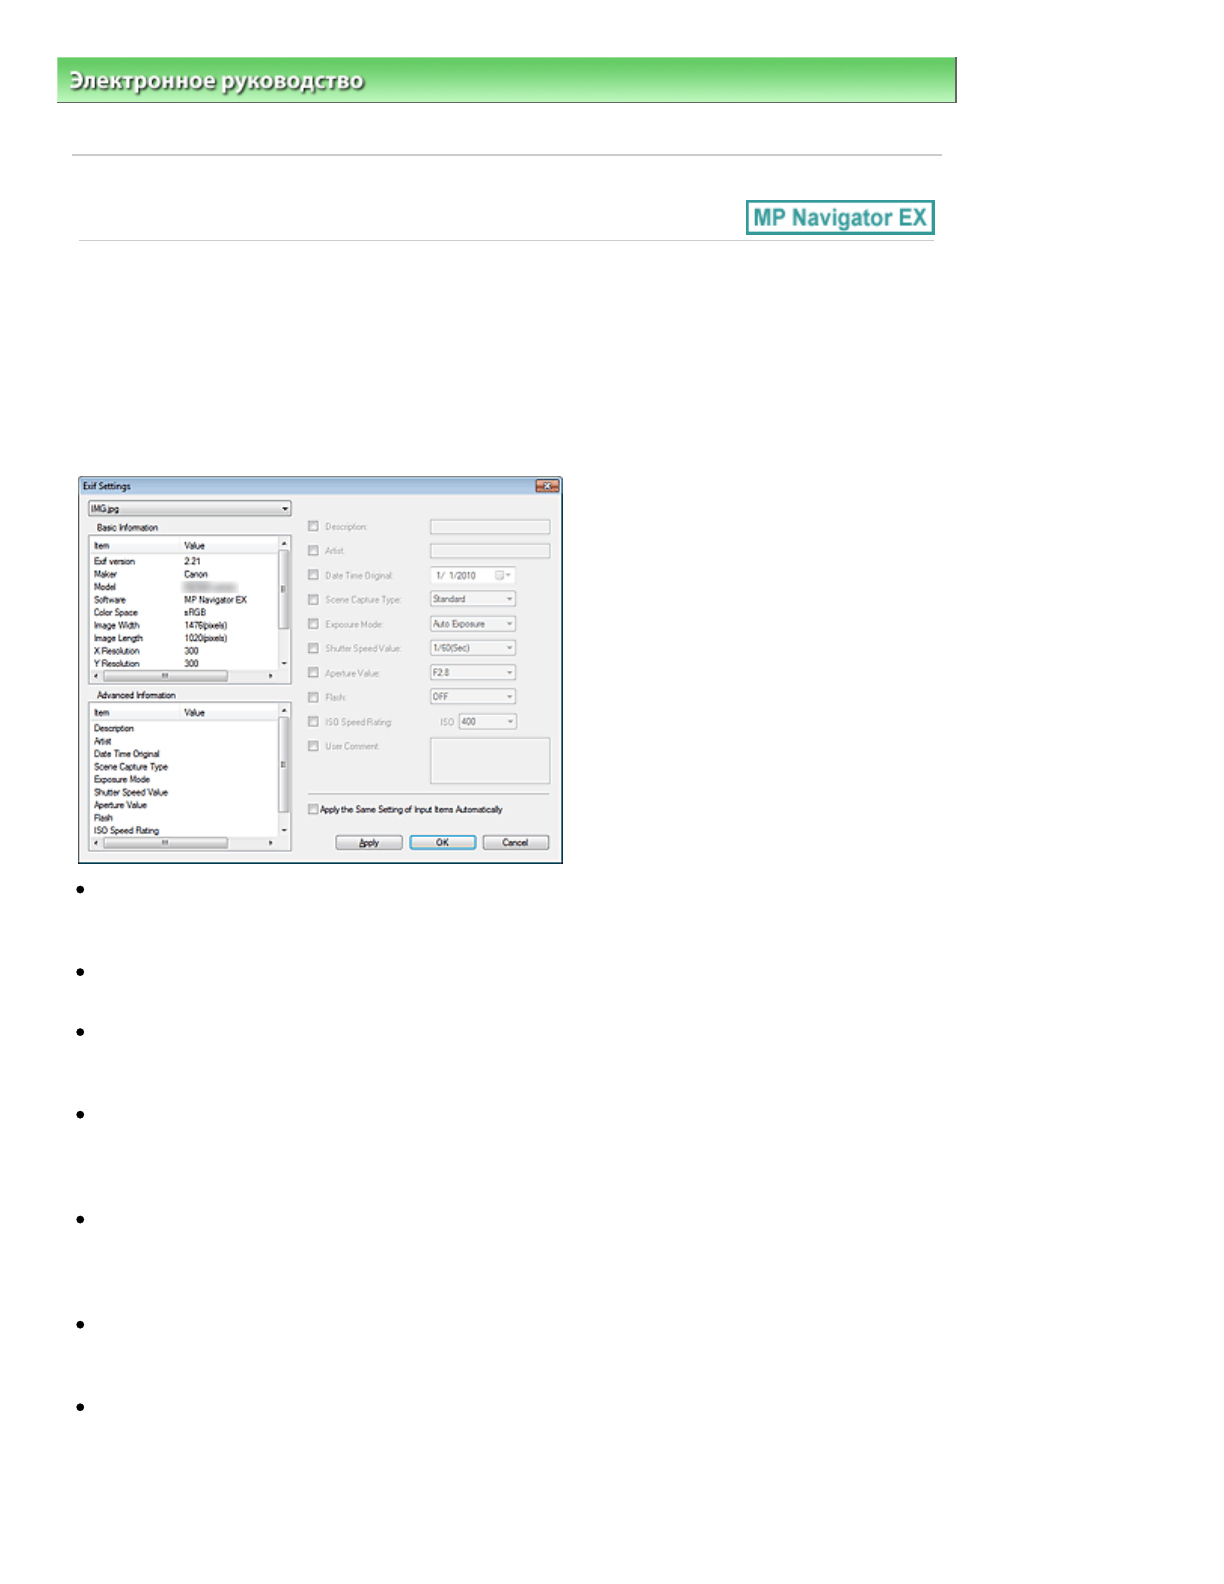Click the Cancel button
Screen dimensions: 1224x1584
pyautogui.click(x=515, y=842)
